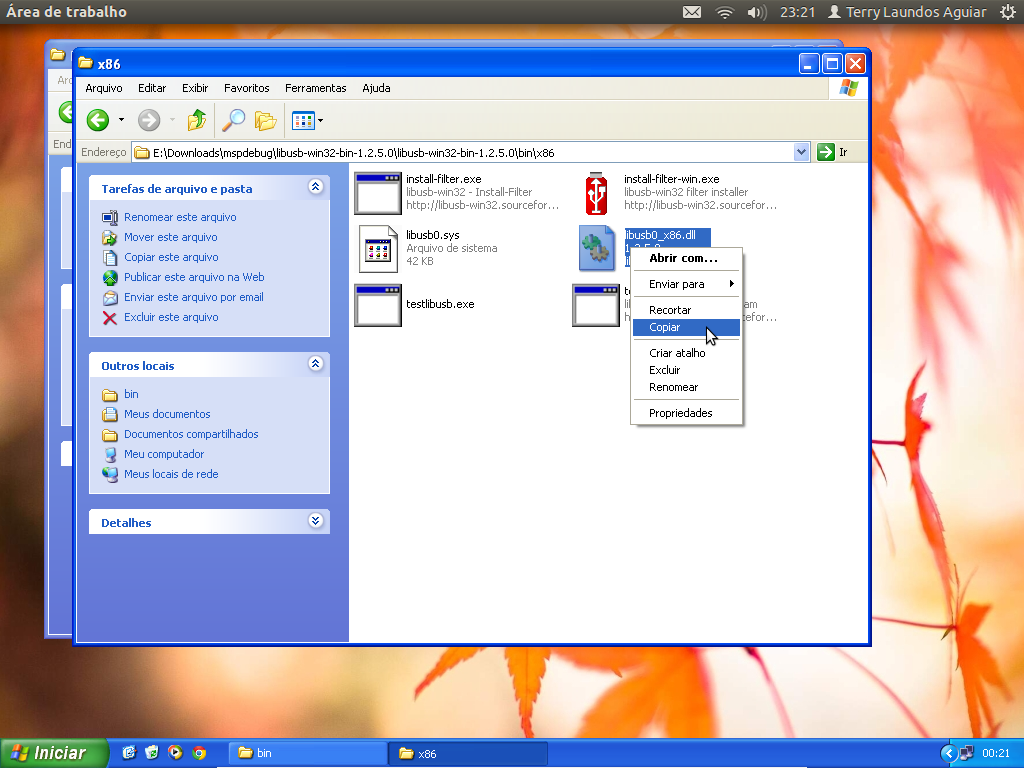Launch Windows Media Player from quick launch
The width and height of the screenshot is (1024, 768).
175,753
